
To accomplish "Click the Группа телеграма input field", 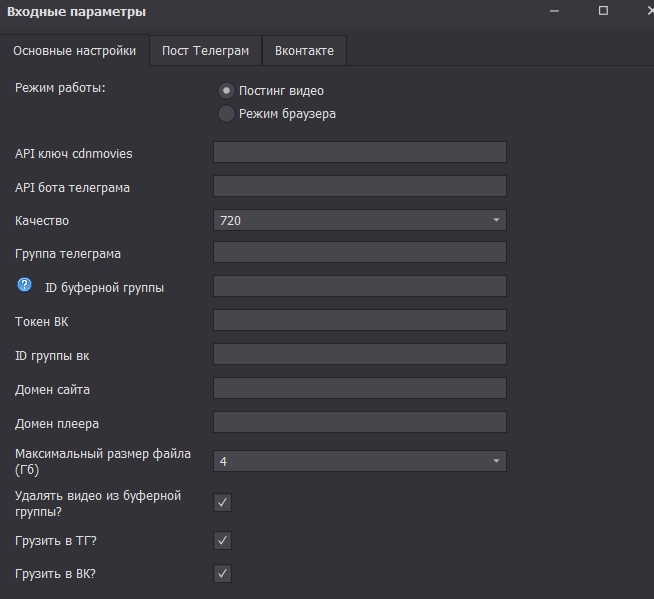I will 359,252.
